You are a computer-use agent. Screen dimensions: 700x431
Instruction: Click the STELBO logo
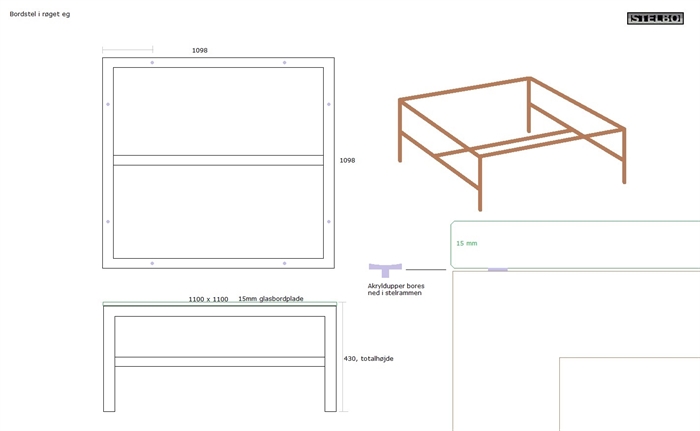(x=655, y=18)
